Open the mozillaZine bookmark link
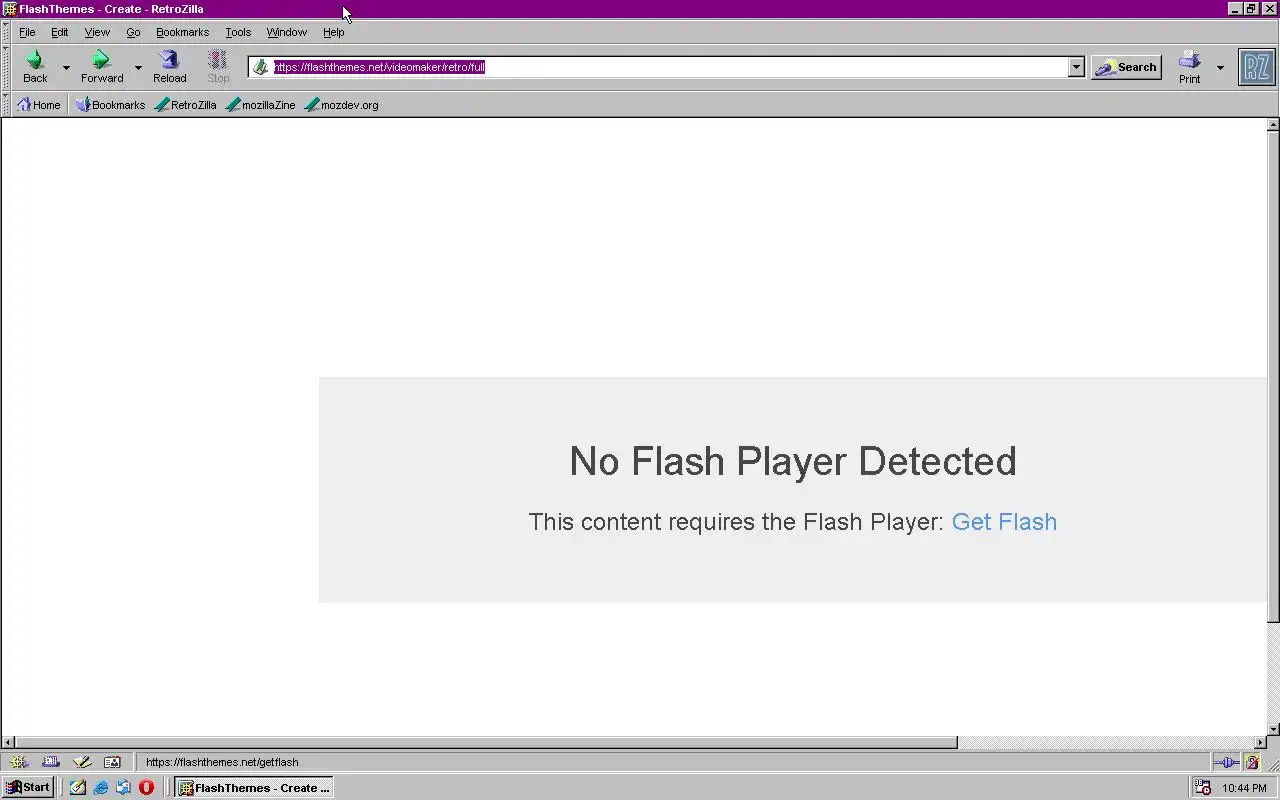Image resolution: width=1280 pixels, height=800 pixels. [260, 104]
